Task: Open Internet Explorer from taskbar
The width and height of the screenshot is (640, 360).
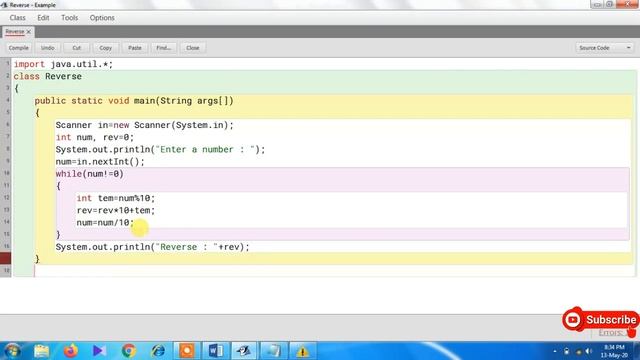Action: 158,351
